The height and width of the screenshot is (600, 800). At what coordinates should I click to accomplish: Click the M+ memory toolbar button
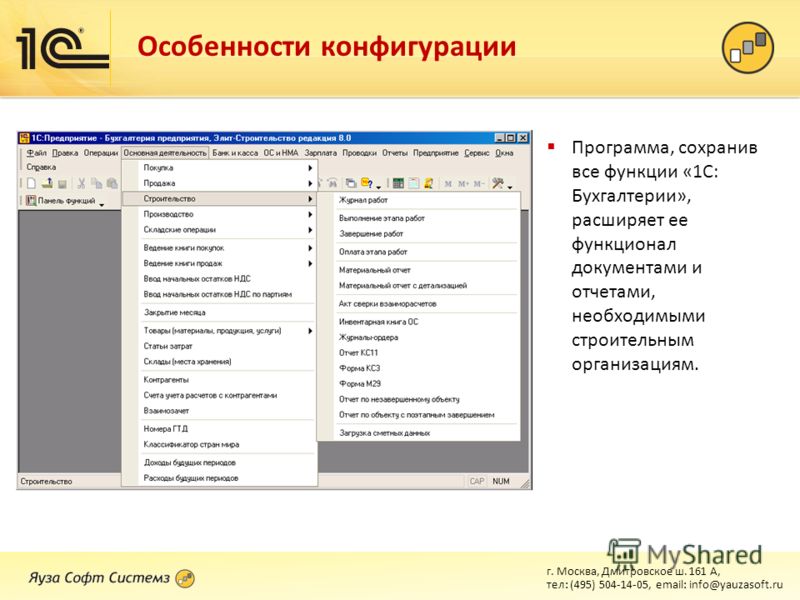click(x=463, y=184)
